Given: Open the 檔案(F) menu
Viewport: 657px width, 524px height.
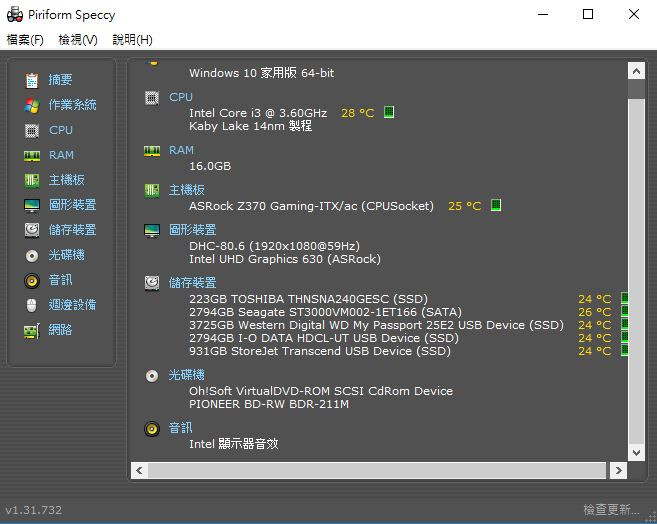Looking at the screenshot, I should point(25,40).
